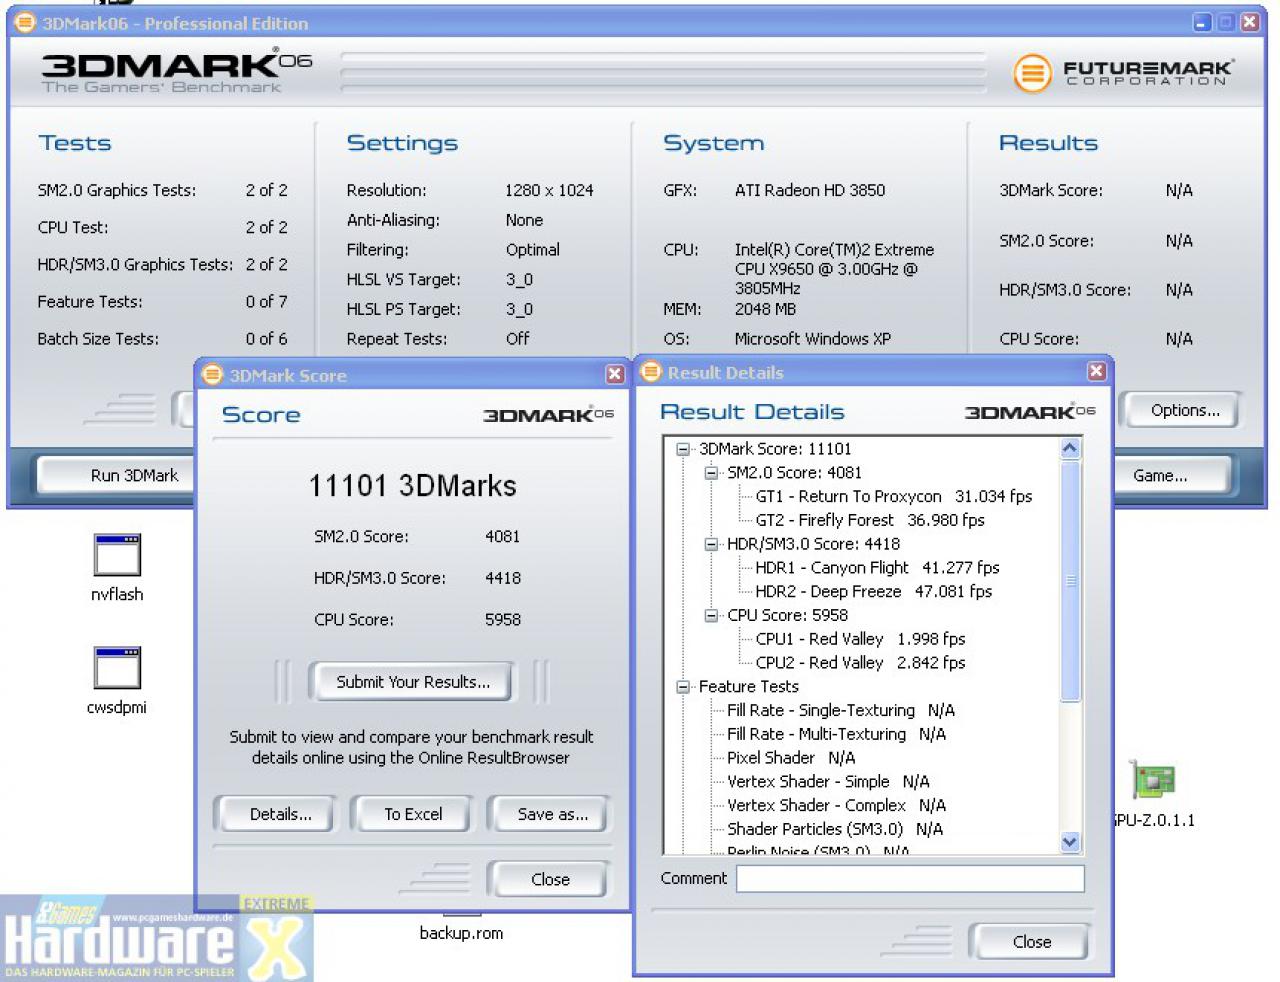Viewport: 1280px width, 982px height.
Task: Select HDR2 - Deep Freeze row
Action: (874, 591)
